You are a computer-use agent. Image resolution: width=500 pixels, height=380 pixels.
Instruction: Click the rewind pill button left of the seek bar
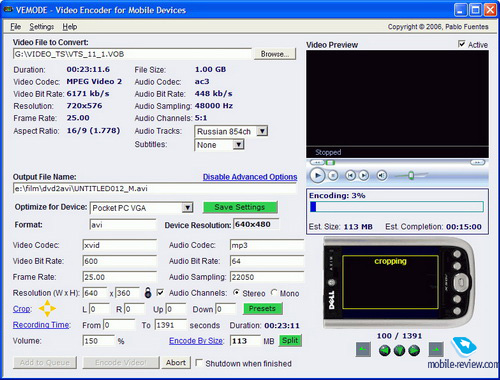coord(317,162)
